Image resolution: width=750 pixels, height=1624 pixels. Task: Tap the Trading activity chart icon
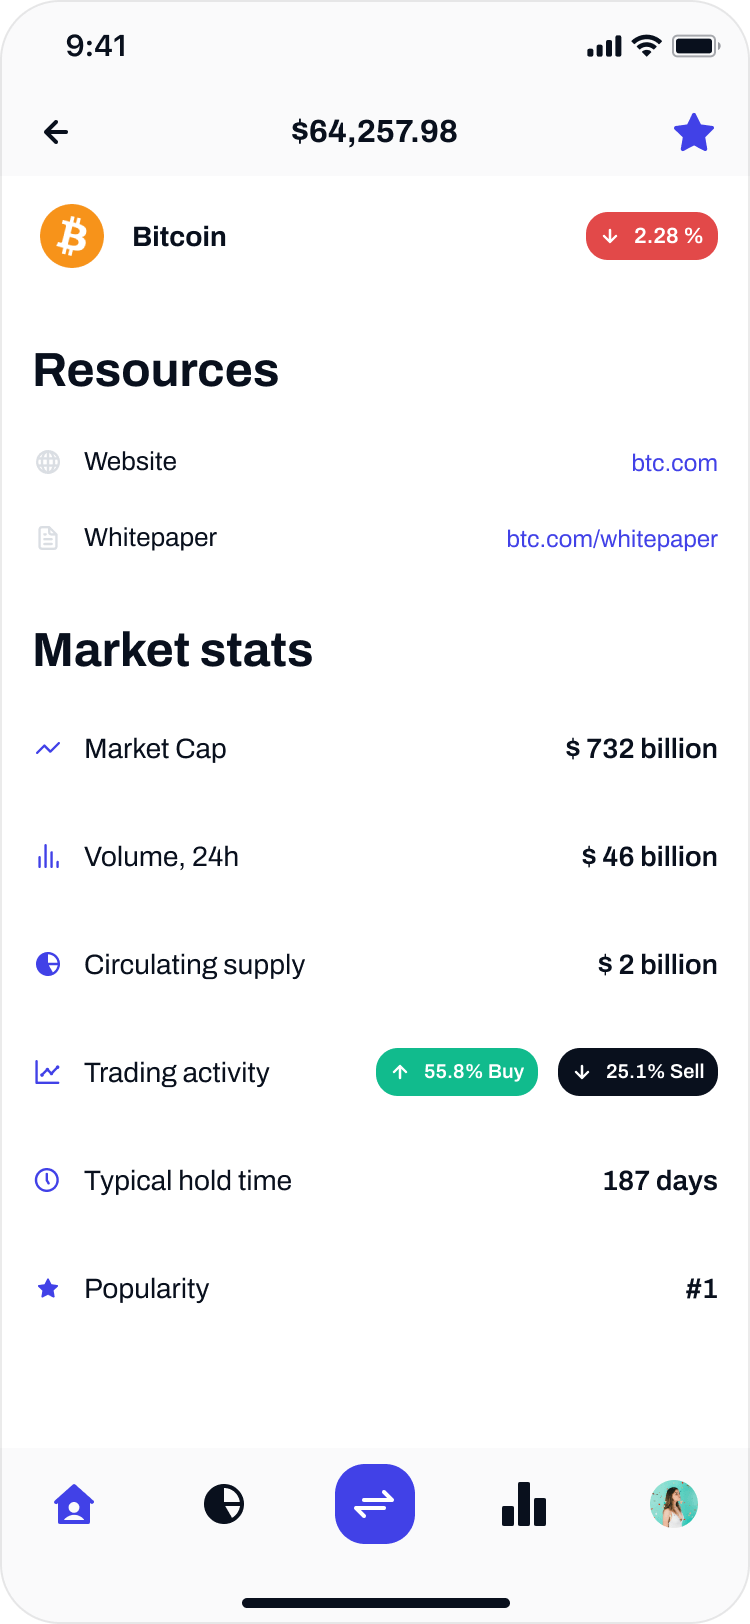click(x=48, y=1072)
